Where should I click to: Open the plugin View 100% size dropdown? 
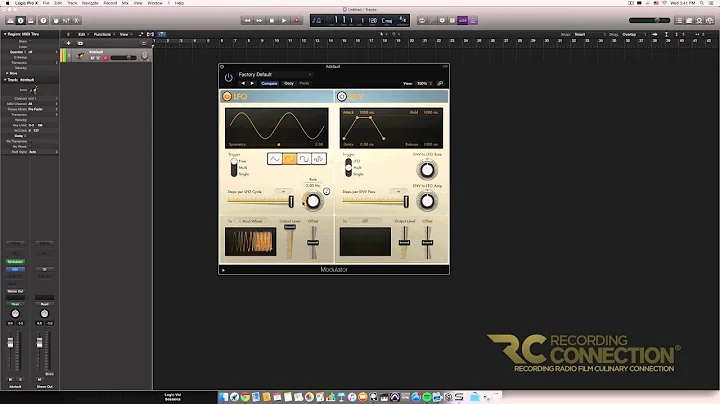coord(424,84)
